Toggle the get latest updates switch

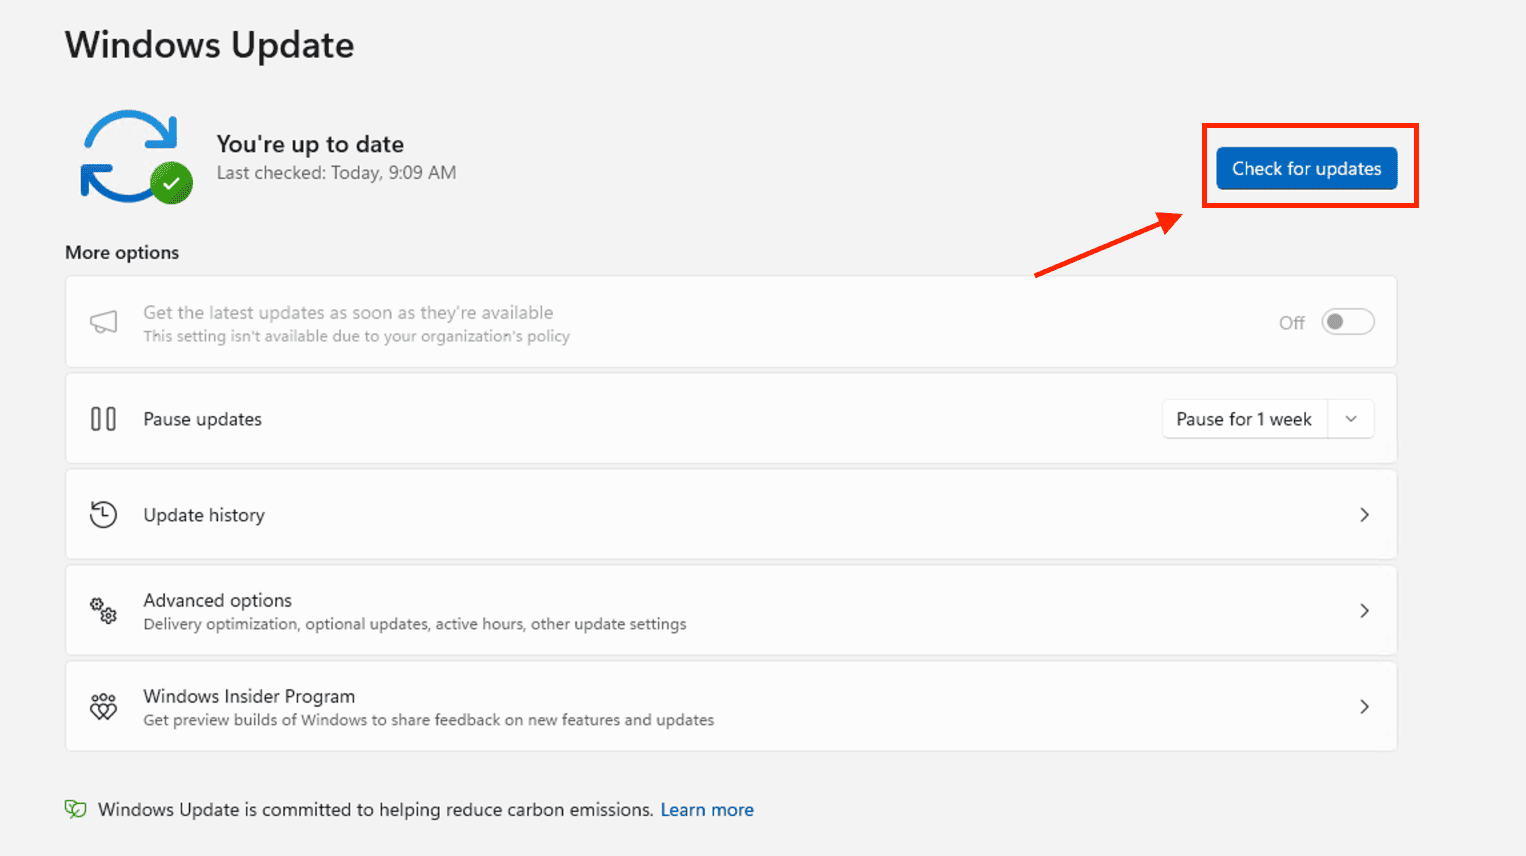1347,322
